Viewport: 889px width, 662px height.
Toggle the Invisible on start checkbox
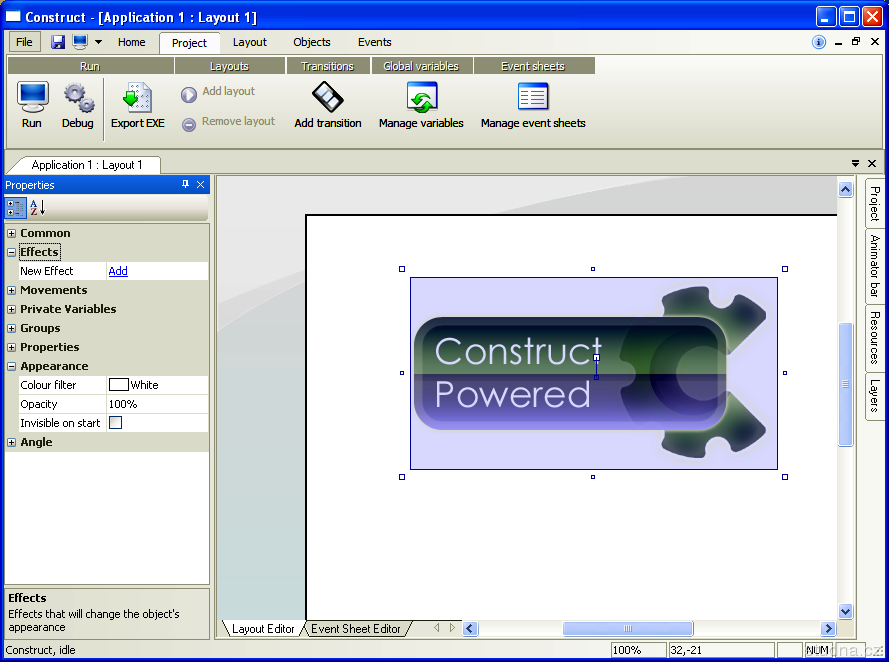[115, 423]
